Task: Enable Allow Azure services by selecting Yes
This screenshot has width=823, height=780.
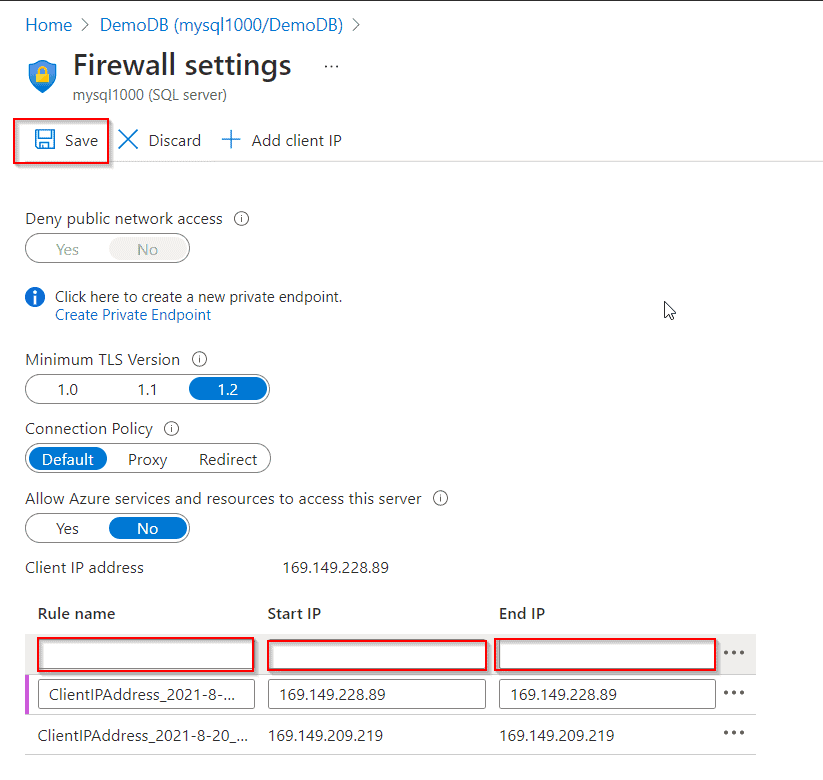Action: [x=67, y=528]
